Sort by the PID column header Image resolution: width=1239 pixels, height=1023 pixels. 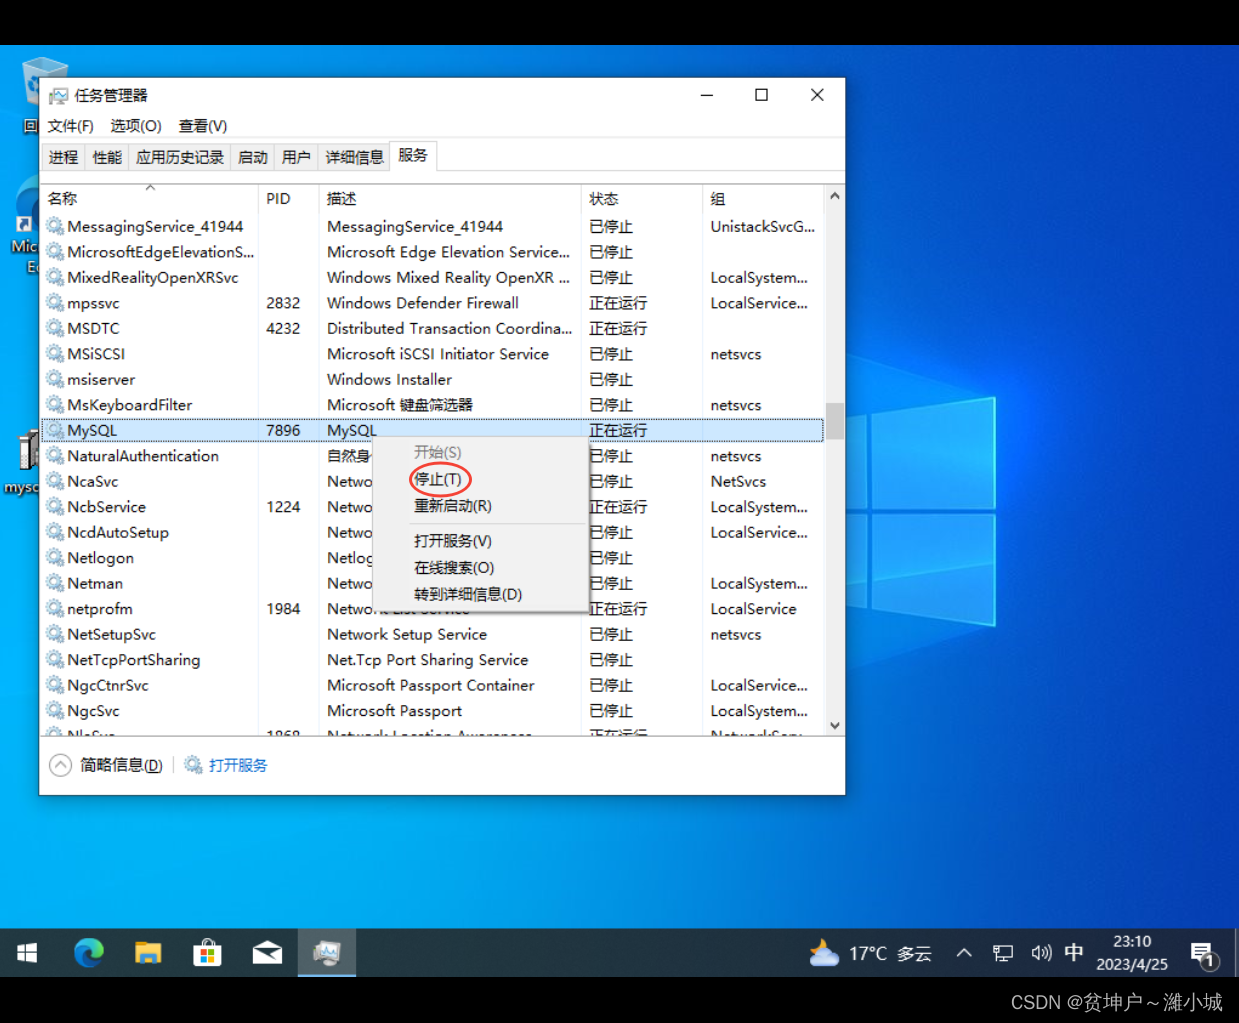288,198
